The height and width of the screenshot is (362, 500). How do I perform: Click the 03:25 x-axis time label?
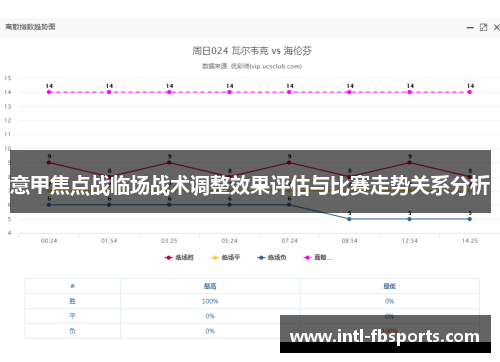[x=169, y=241]
